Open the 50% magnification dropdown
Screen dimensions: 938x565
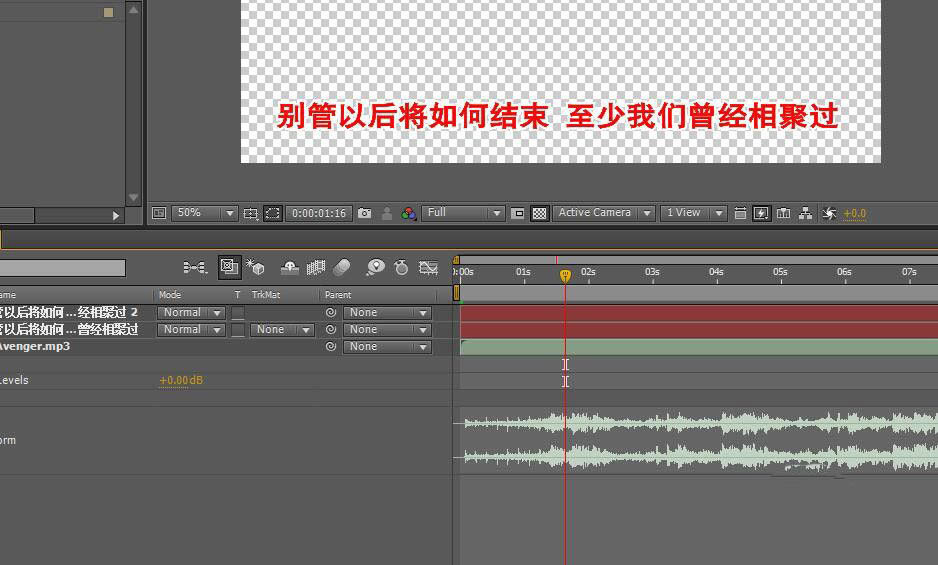coord(205,213)
